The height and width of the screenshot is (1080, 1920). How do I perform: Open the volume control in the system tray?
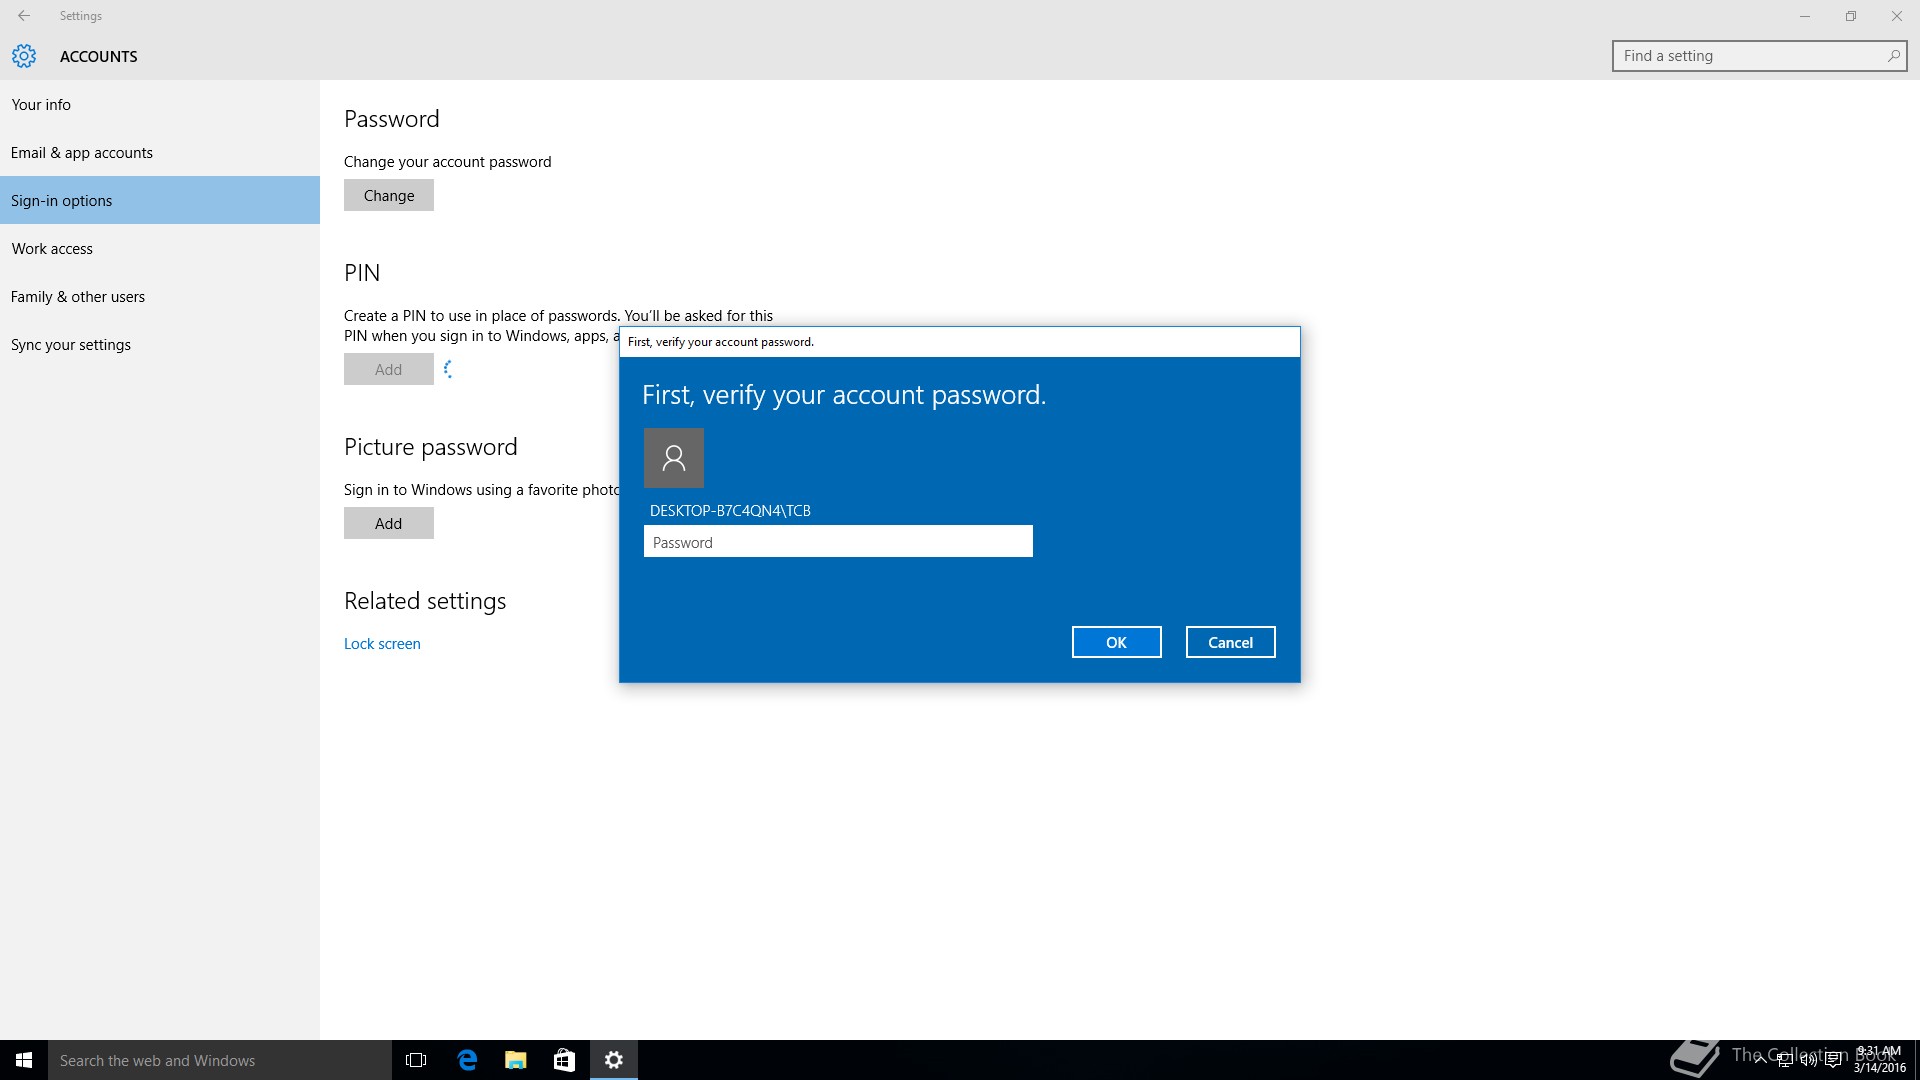1809,1060
